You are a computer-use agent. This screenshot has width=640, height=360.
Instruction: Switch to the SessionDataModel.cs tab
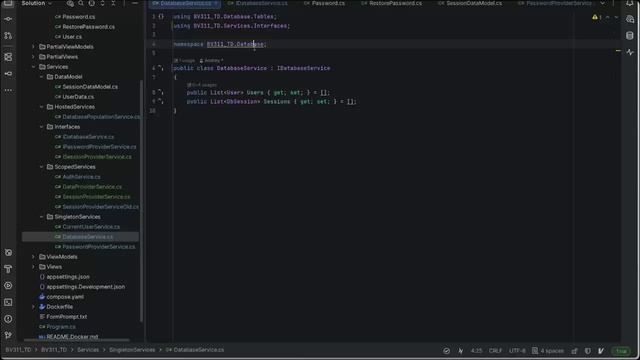[470, 3]
